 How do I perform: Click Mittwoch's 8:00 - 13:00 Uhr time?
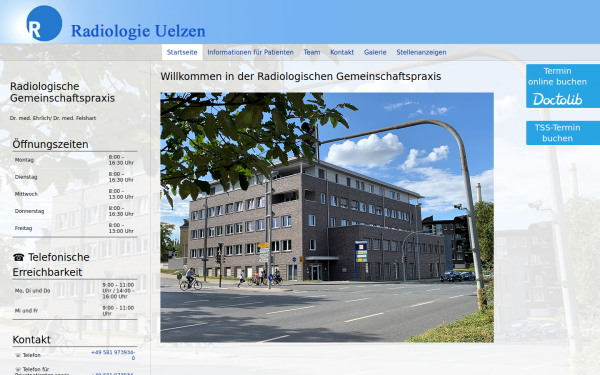(121, 194)
